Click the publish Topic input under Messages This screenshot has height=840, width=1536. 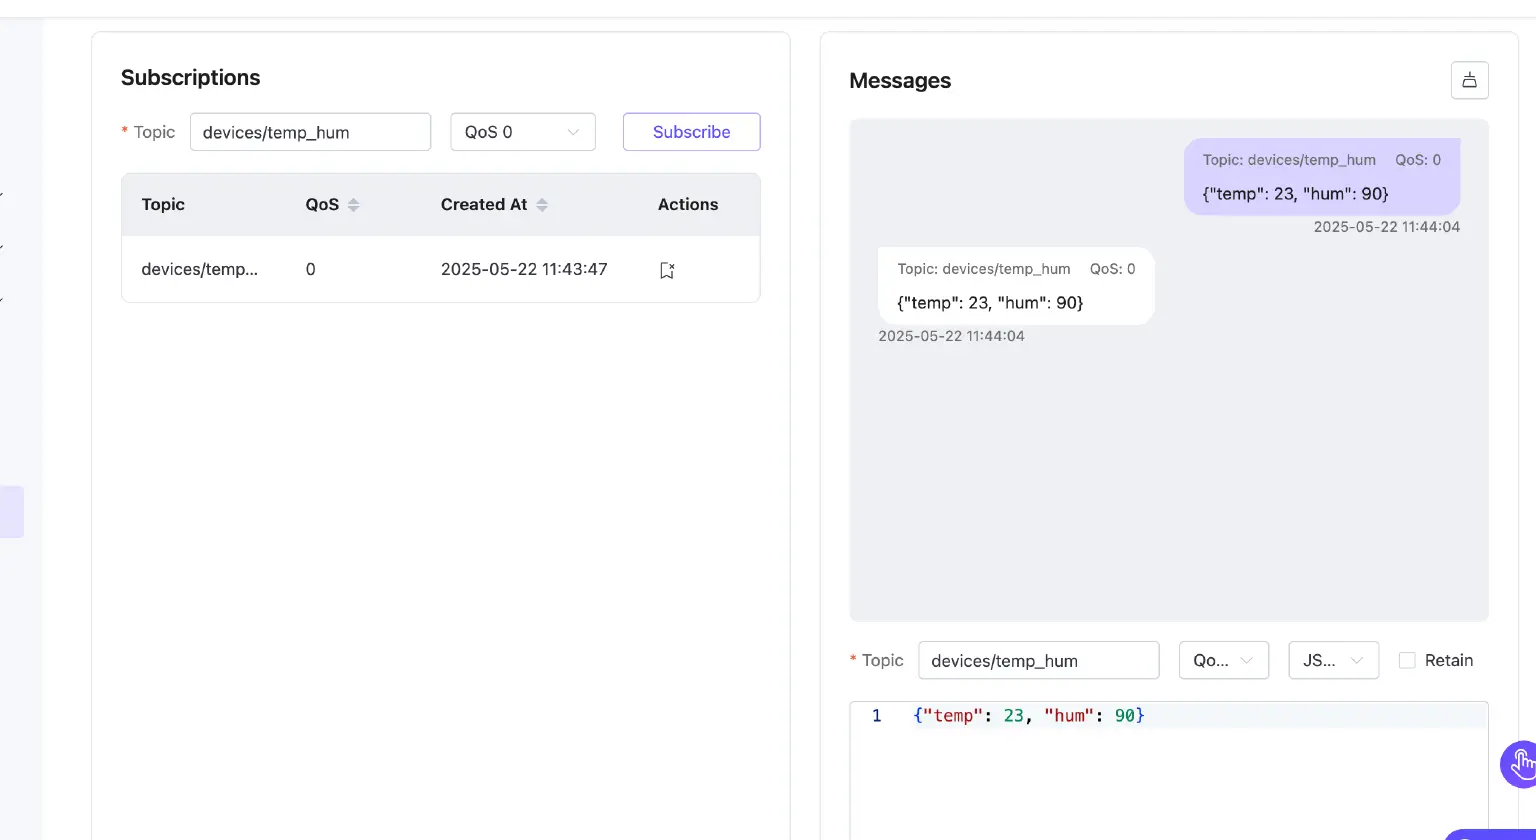pos(1038,660)
